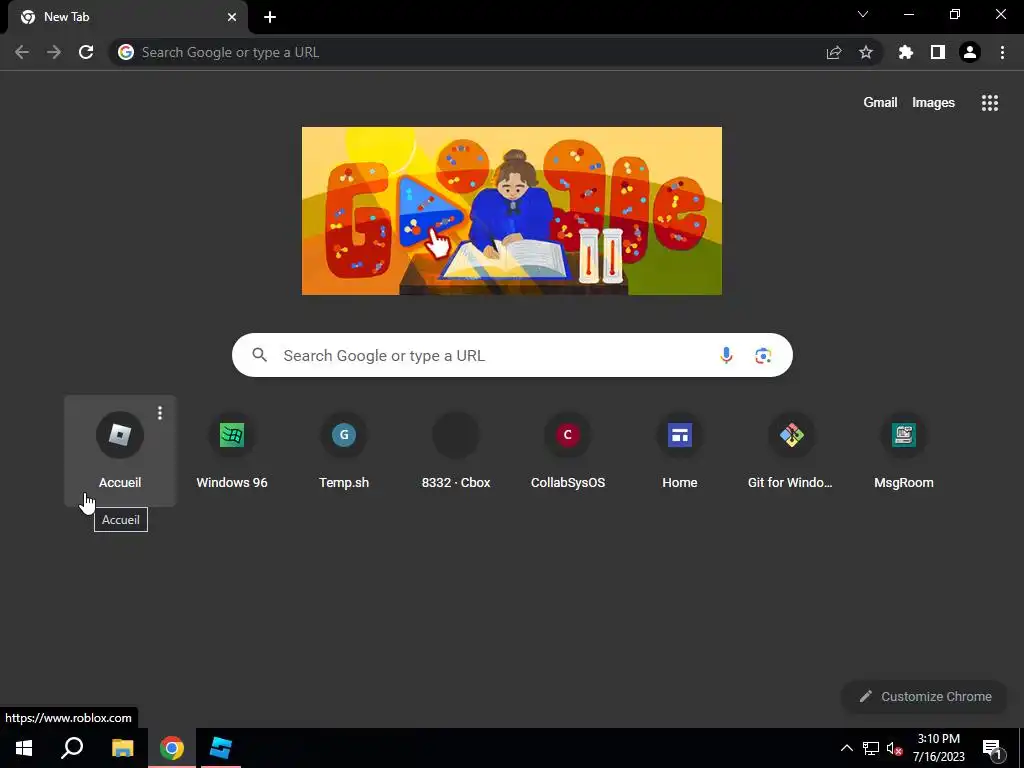
Task: Open Windows taskbar search
Action: (x=72, y=748)
